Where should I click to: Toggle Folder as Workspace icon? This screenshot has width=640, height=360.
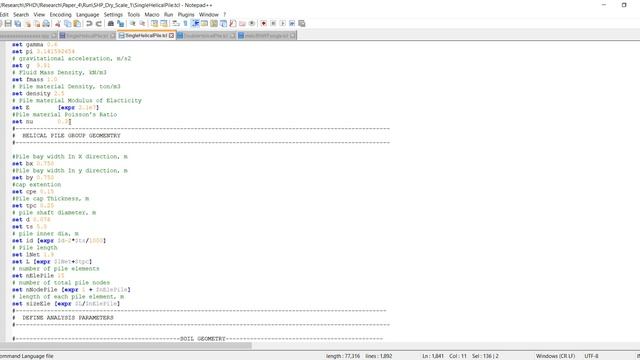coord(242,24)
